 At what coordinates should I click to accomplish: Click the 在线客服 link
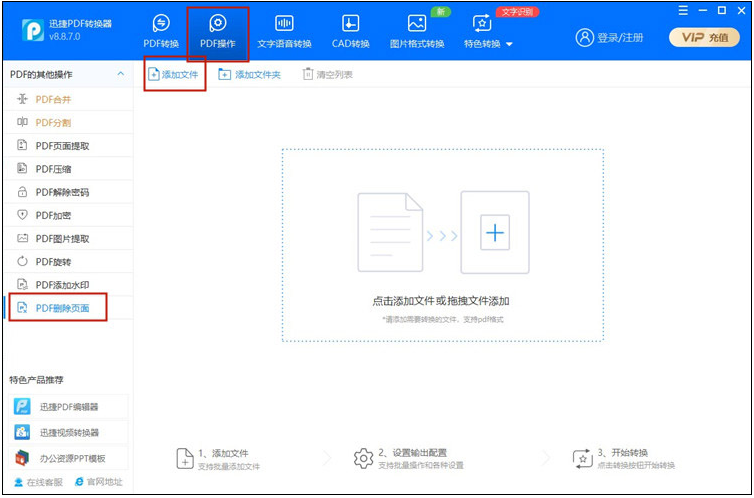click(x=38, y=482)
